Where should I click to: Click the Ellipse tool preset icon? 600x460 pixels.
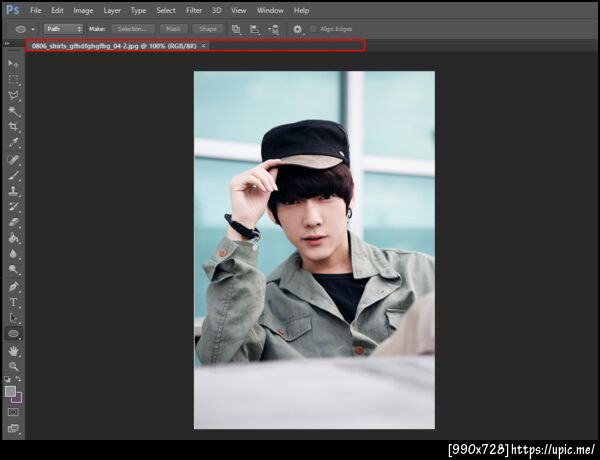21,29
